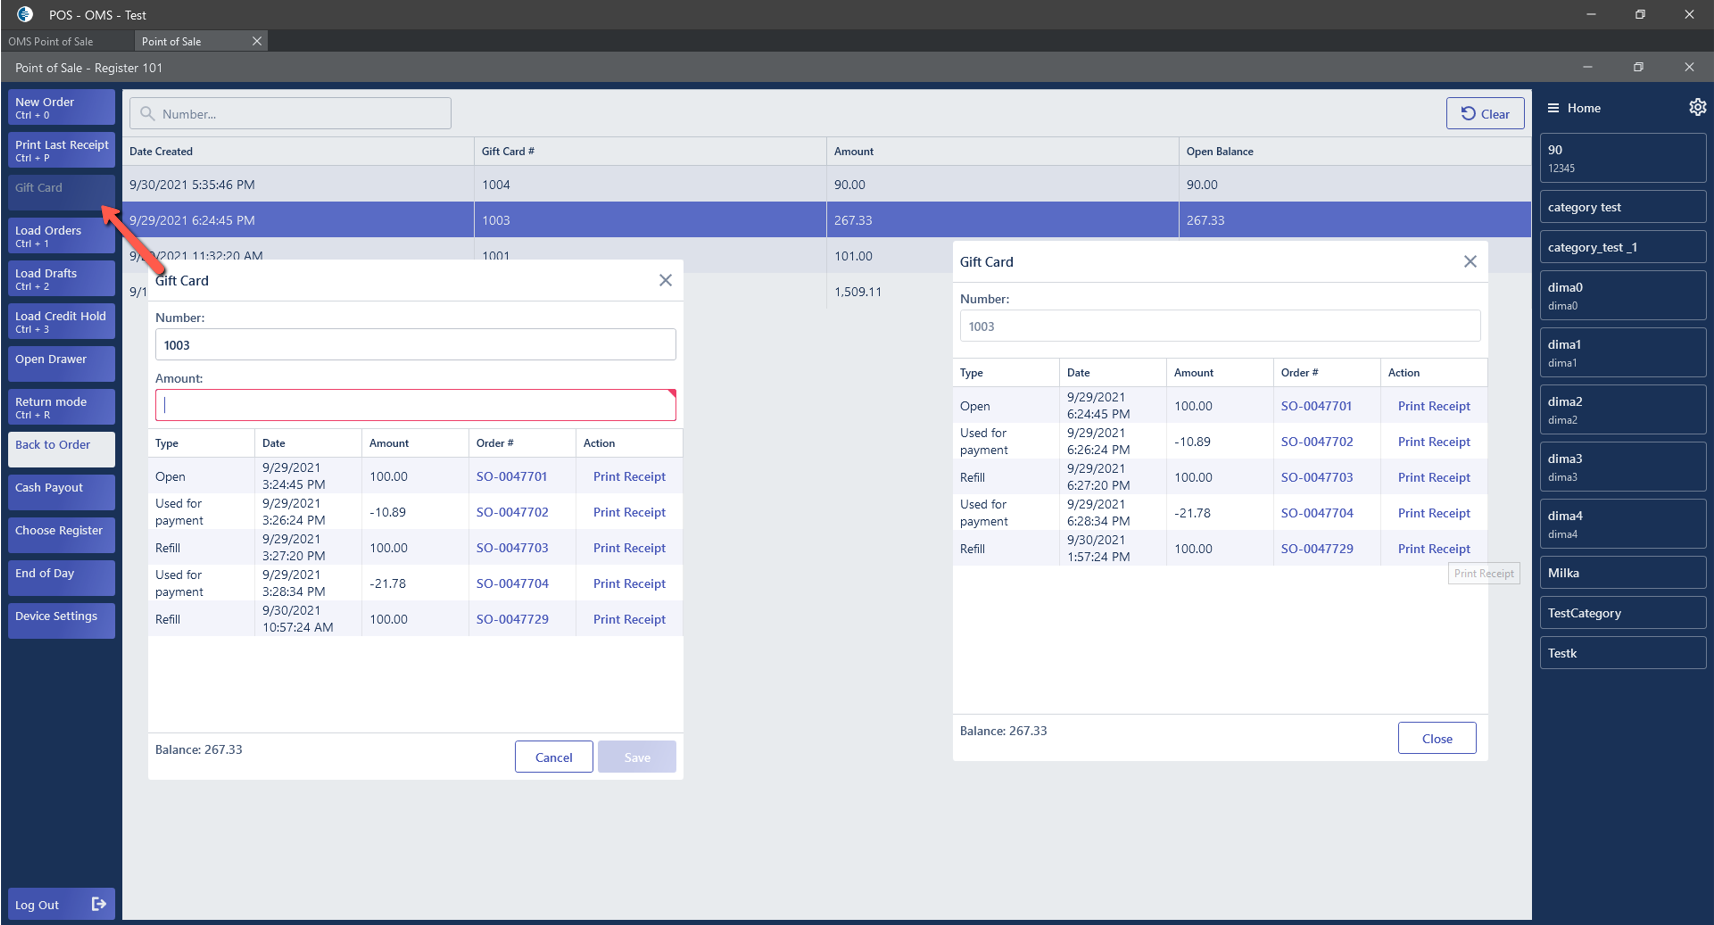Viewport: 1714px width, 925px height.
Task: Click the Home hamburger menu icon
Action: tap(1553, 108)
